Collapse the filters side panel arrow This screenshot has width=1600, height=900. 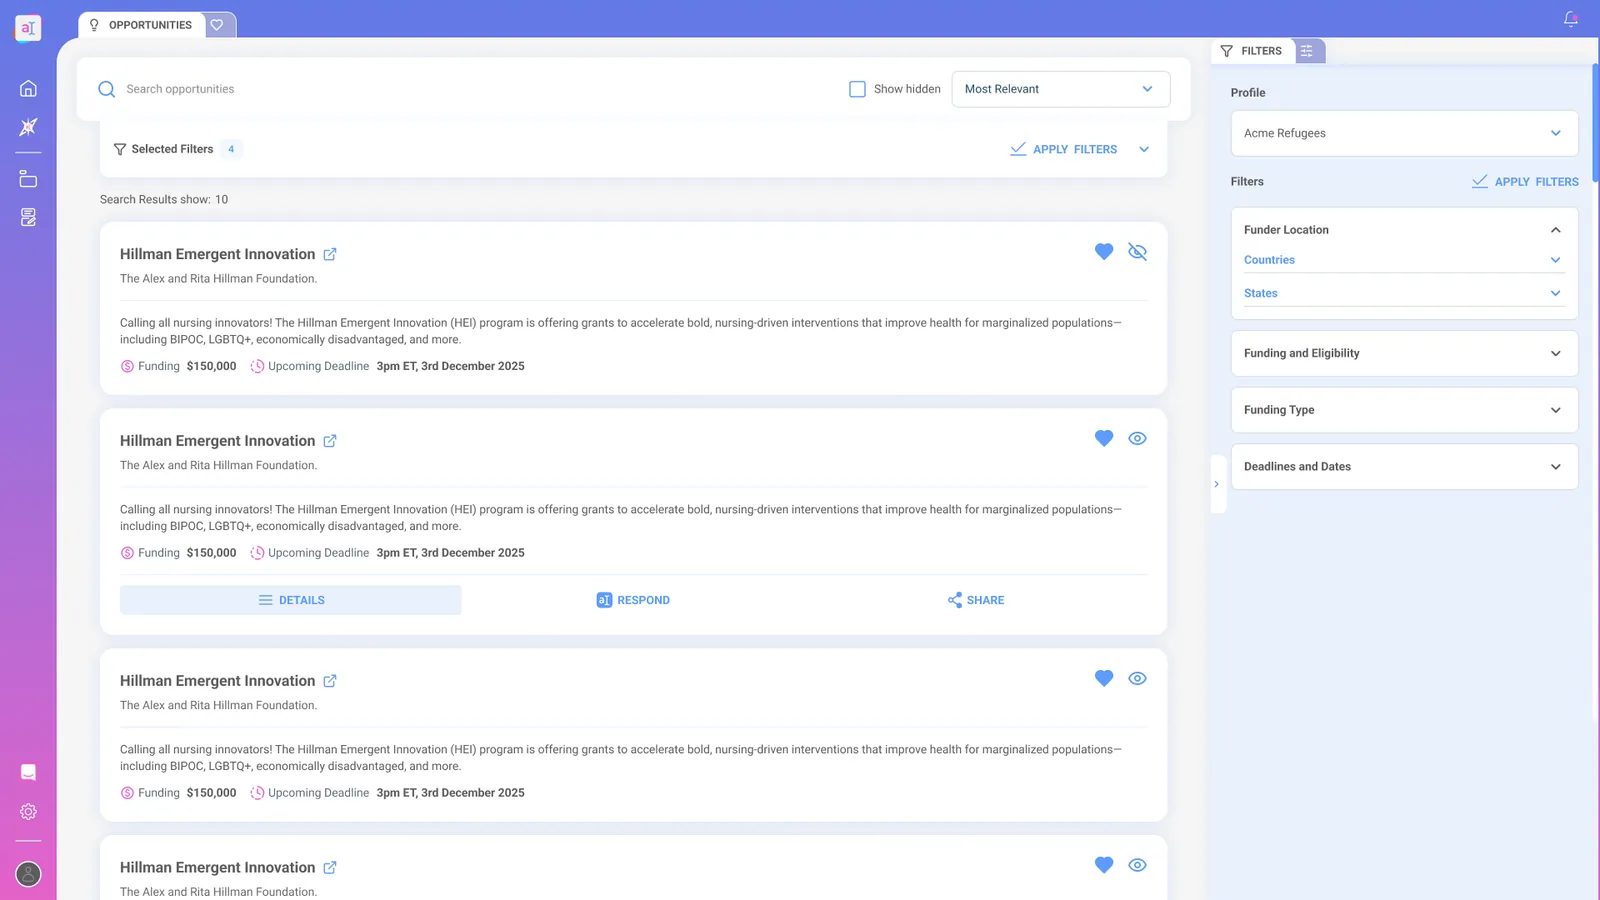click(1217, 484)
